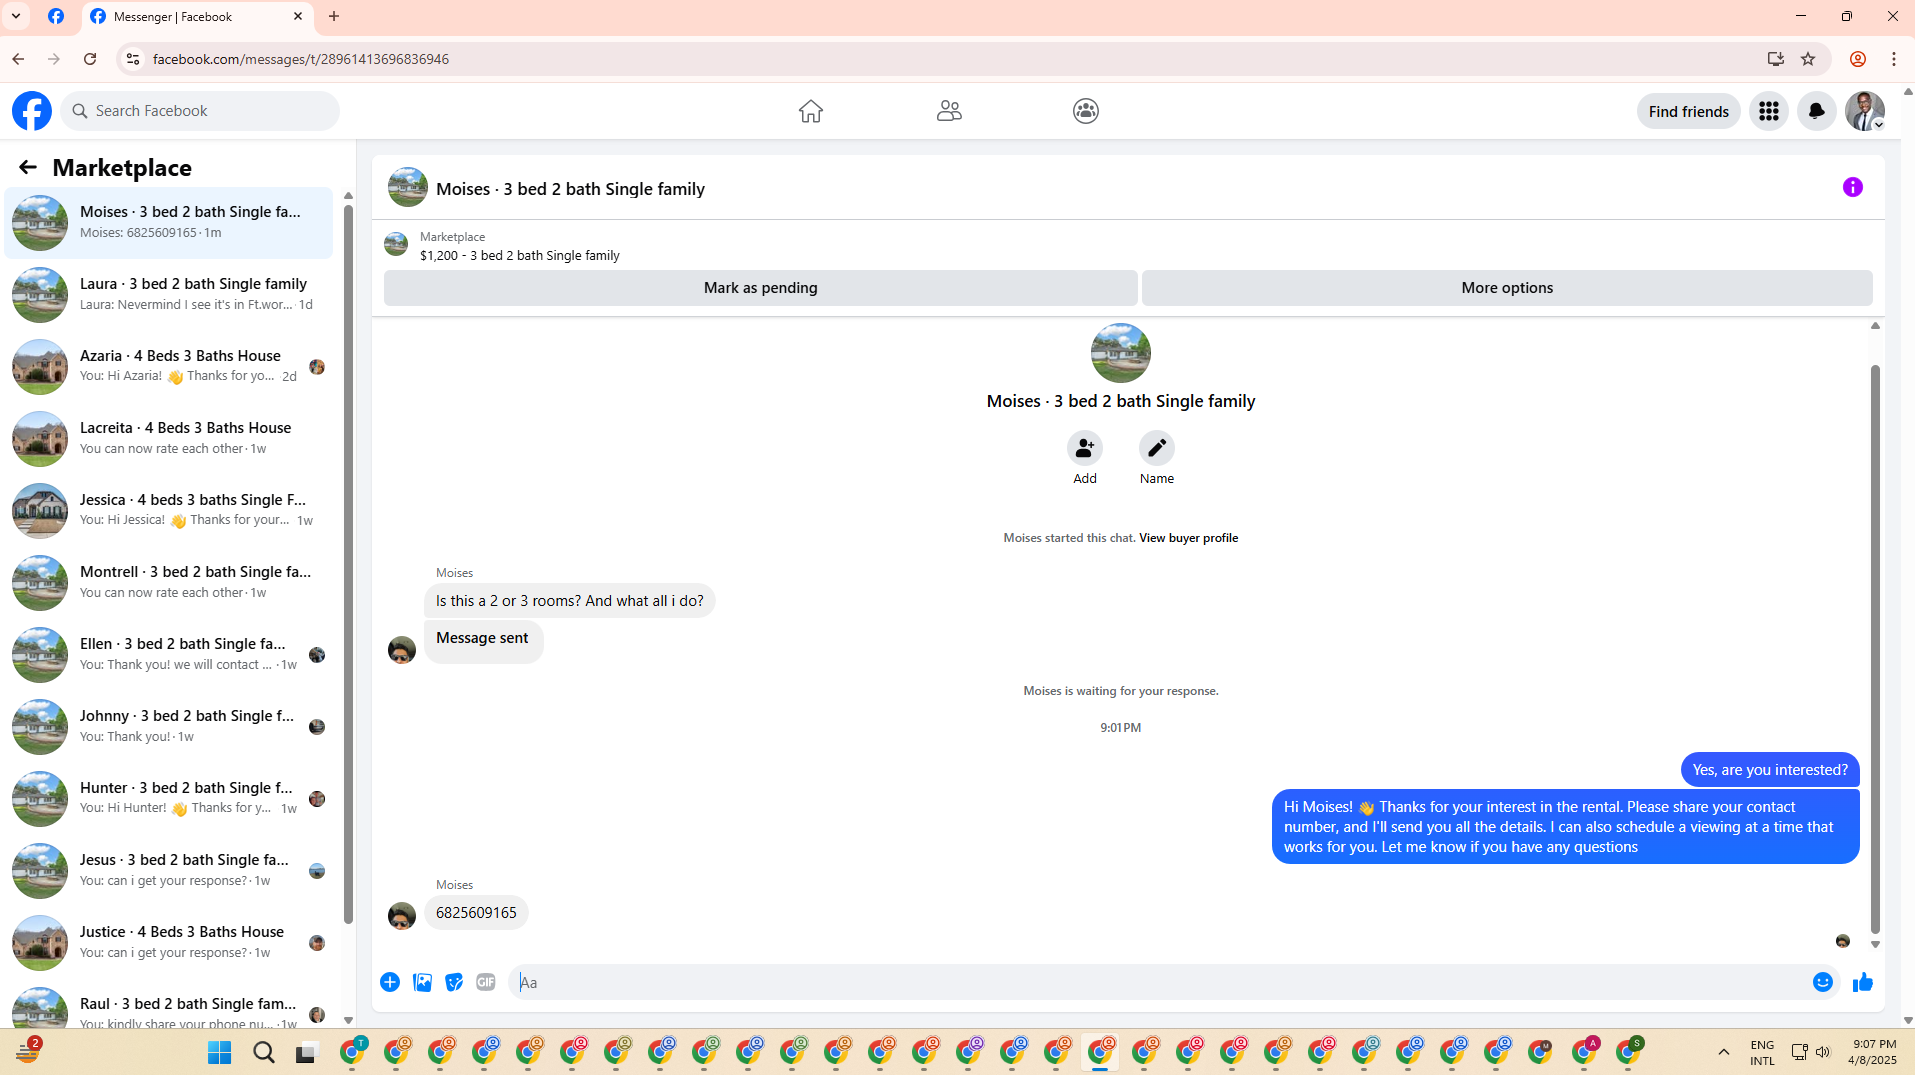Viewport: 1915px width, 1075px height.
Task: Click the choose sticker icon
Action: click(x=454, y=982)
